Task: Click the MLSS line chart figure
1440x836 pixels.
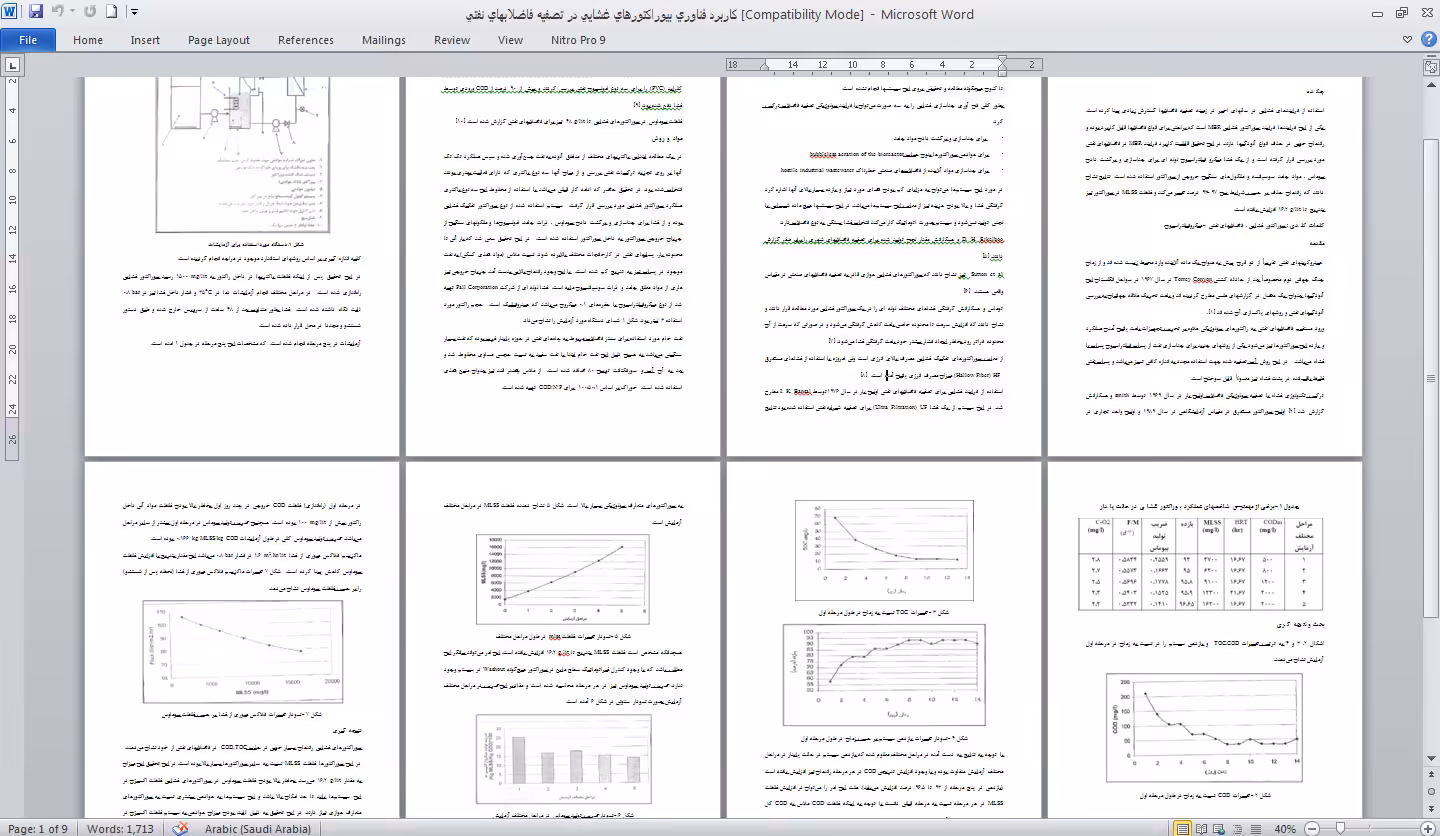Action: coord(563,577)
